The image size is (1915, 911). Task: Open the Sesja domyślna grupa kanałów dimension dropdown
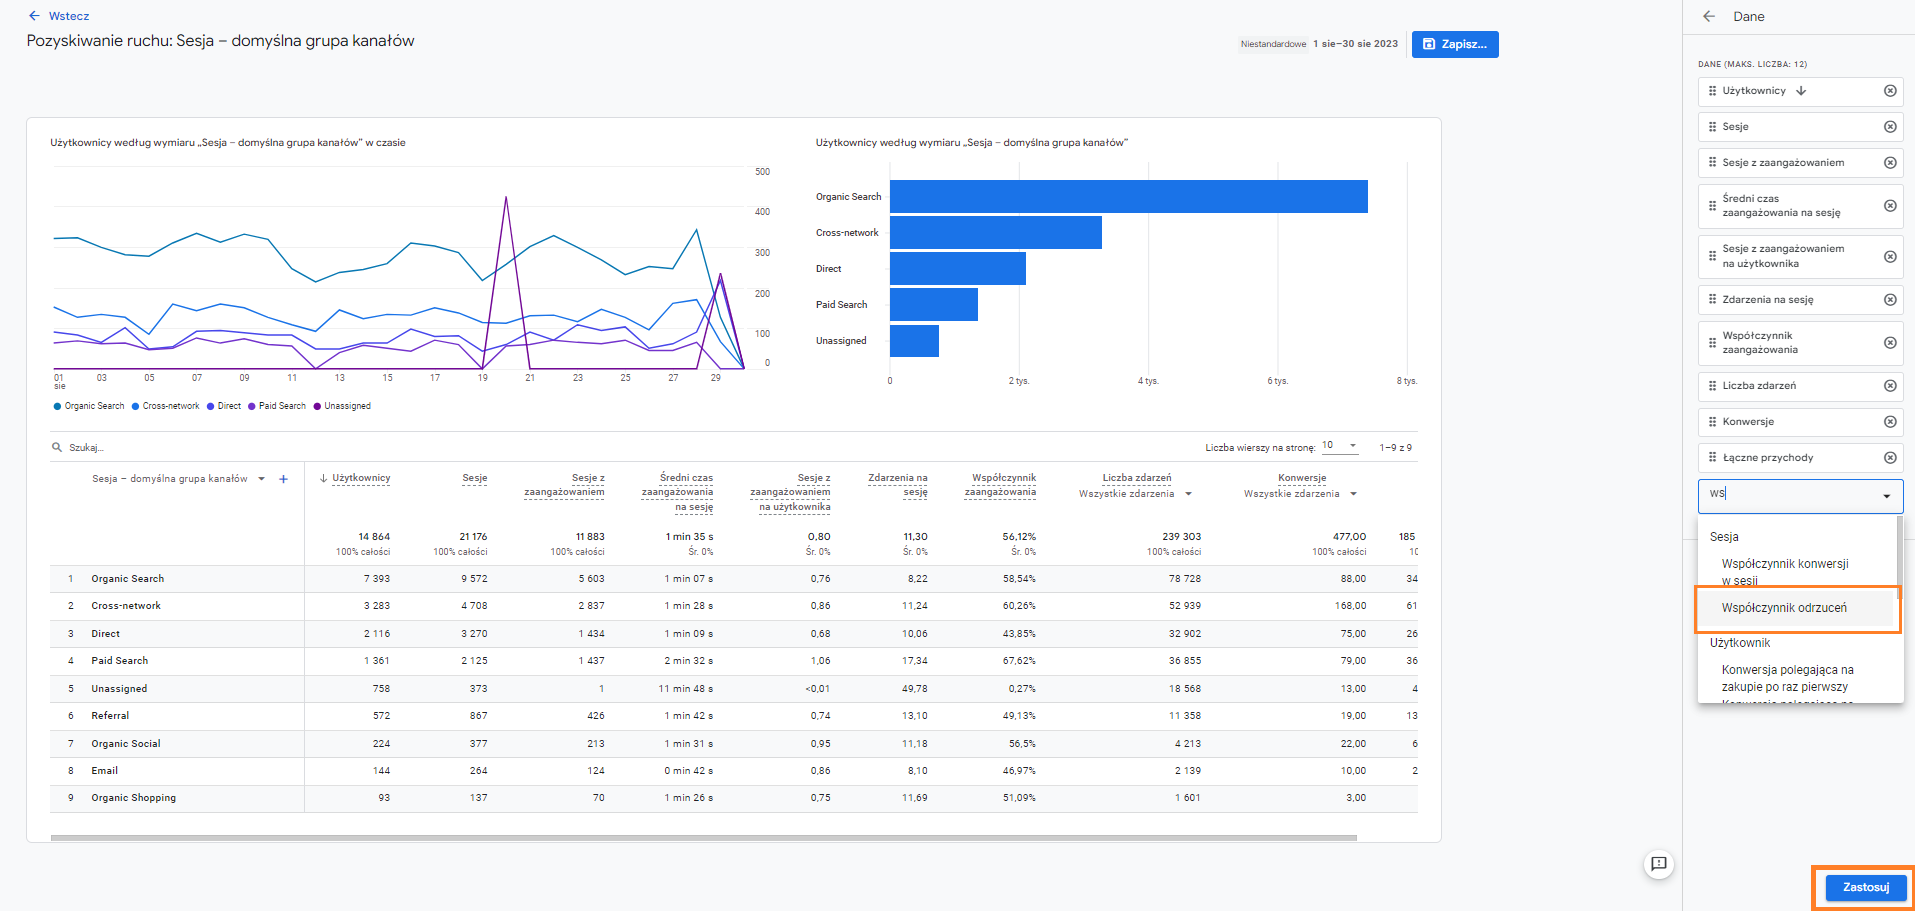[x=179, y=479]
